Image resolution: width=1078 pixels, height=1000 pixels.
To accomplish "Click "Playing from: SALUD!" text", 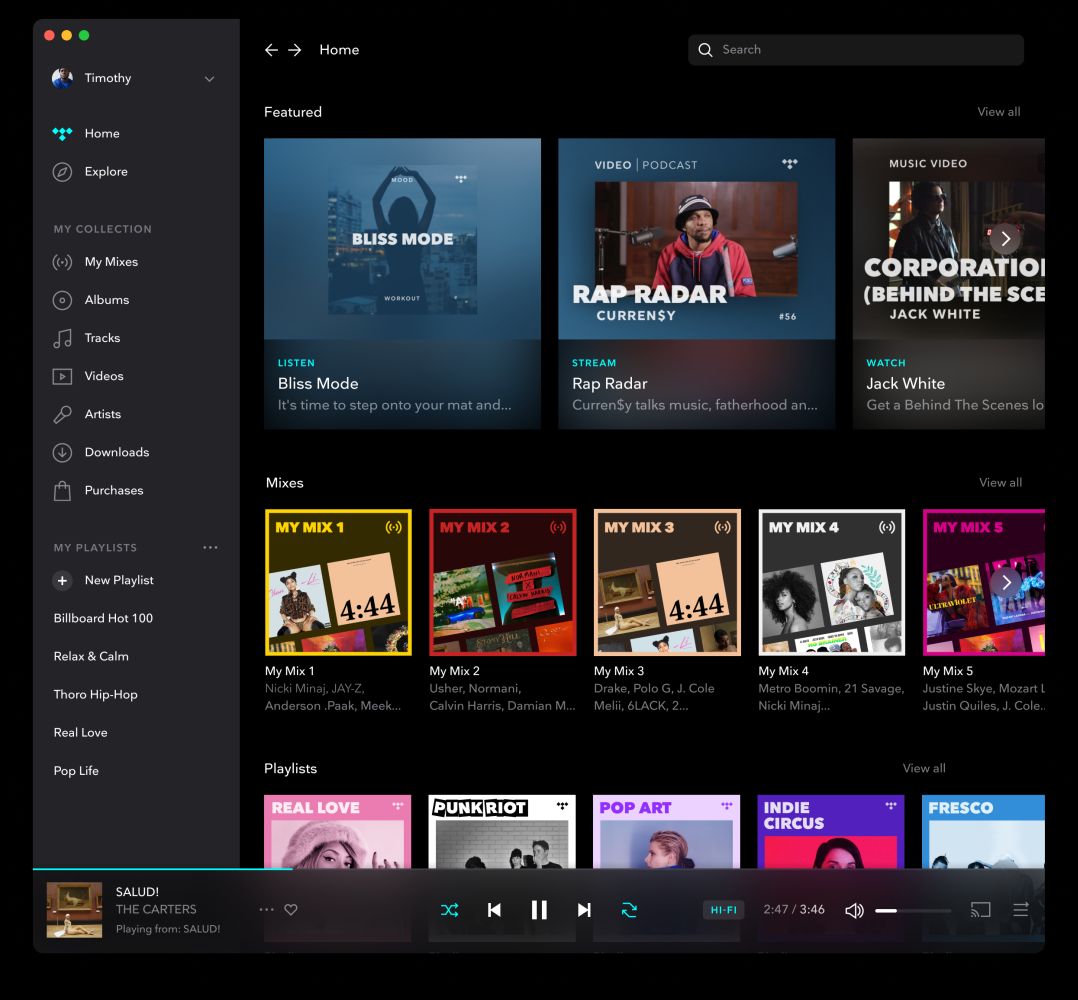I will coord(168,929).
